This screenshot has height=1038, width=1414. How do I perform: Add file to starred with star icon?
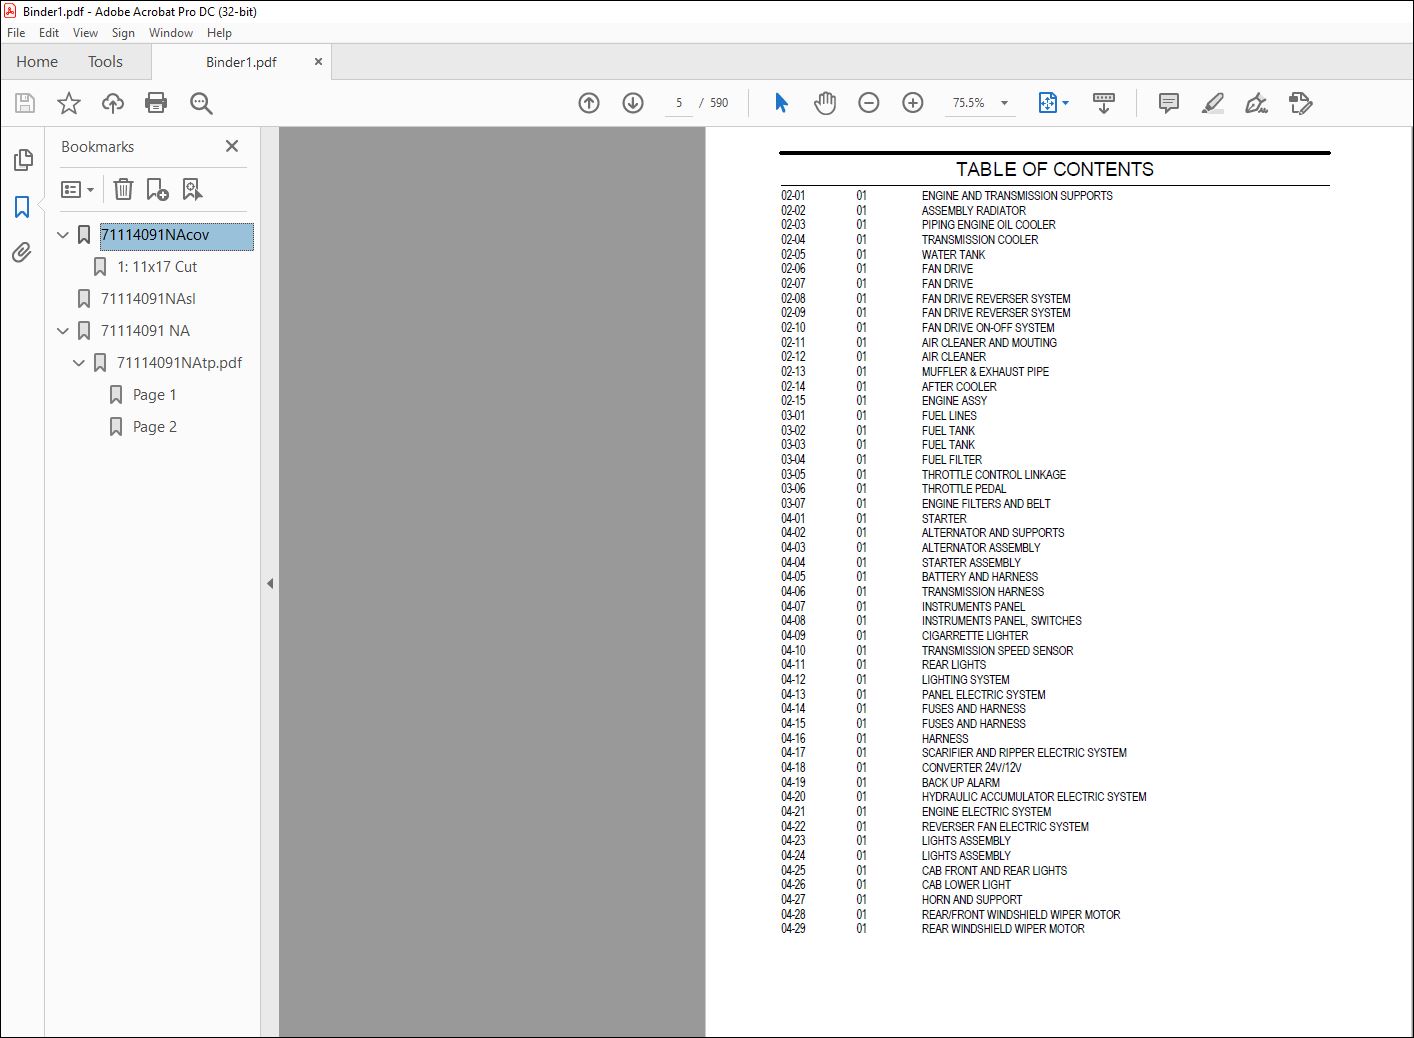(x=69, y=103)
